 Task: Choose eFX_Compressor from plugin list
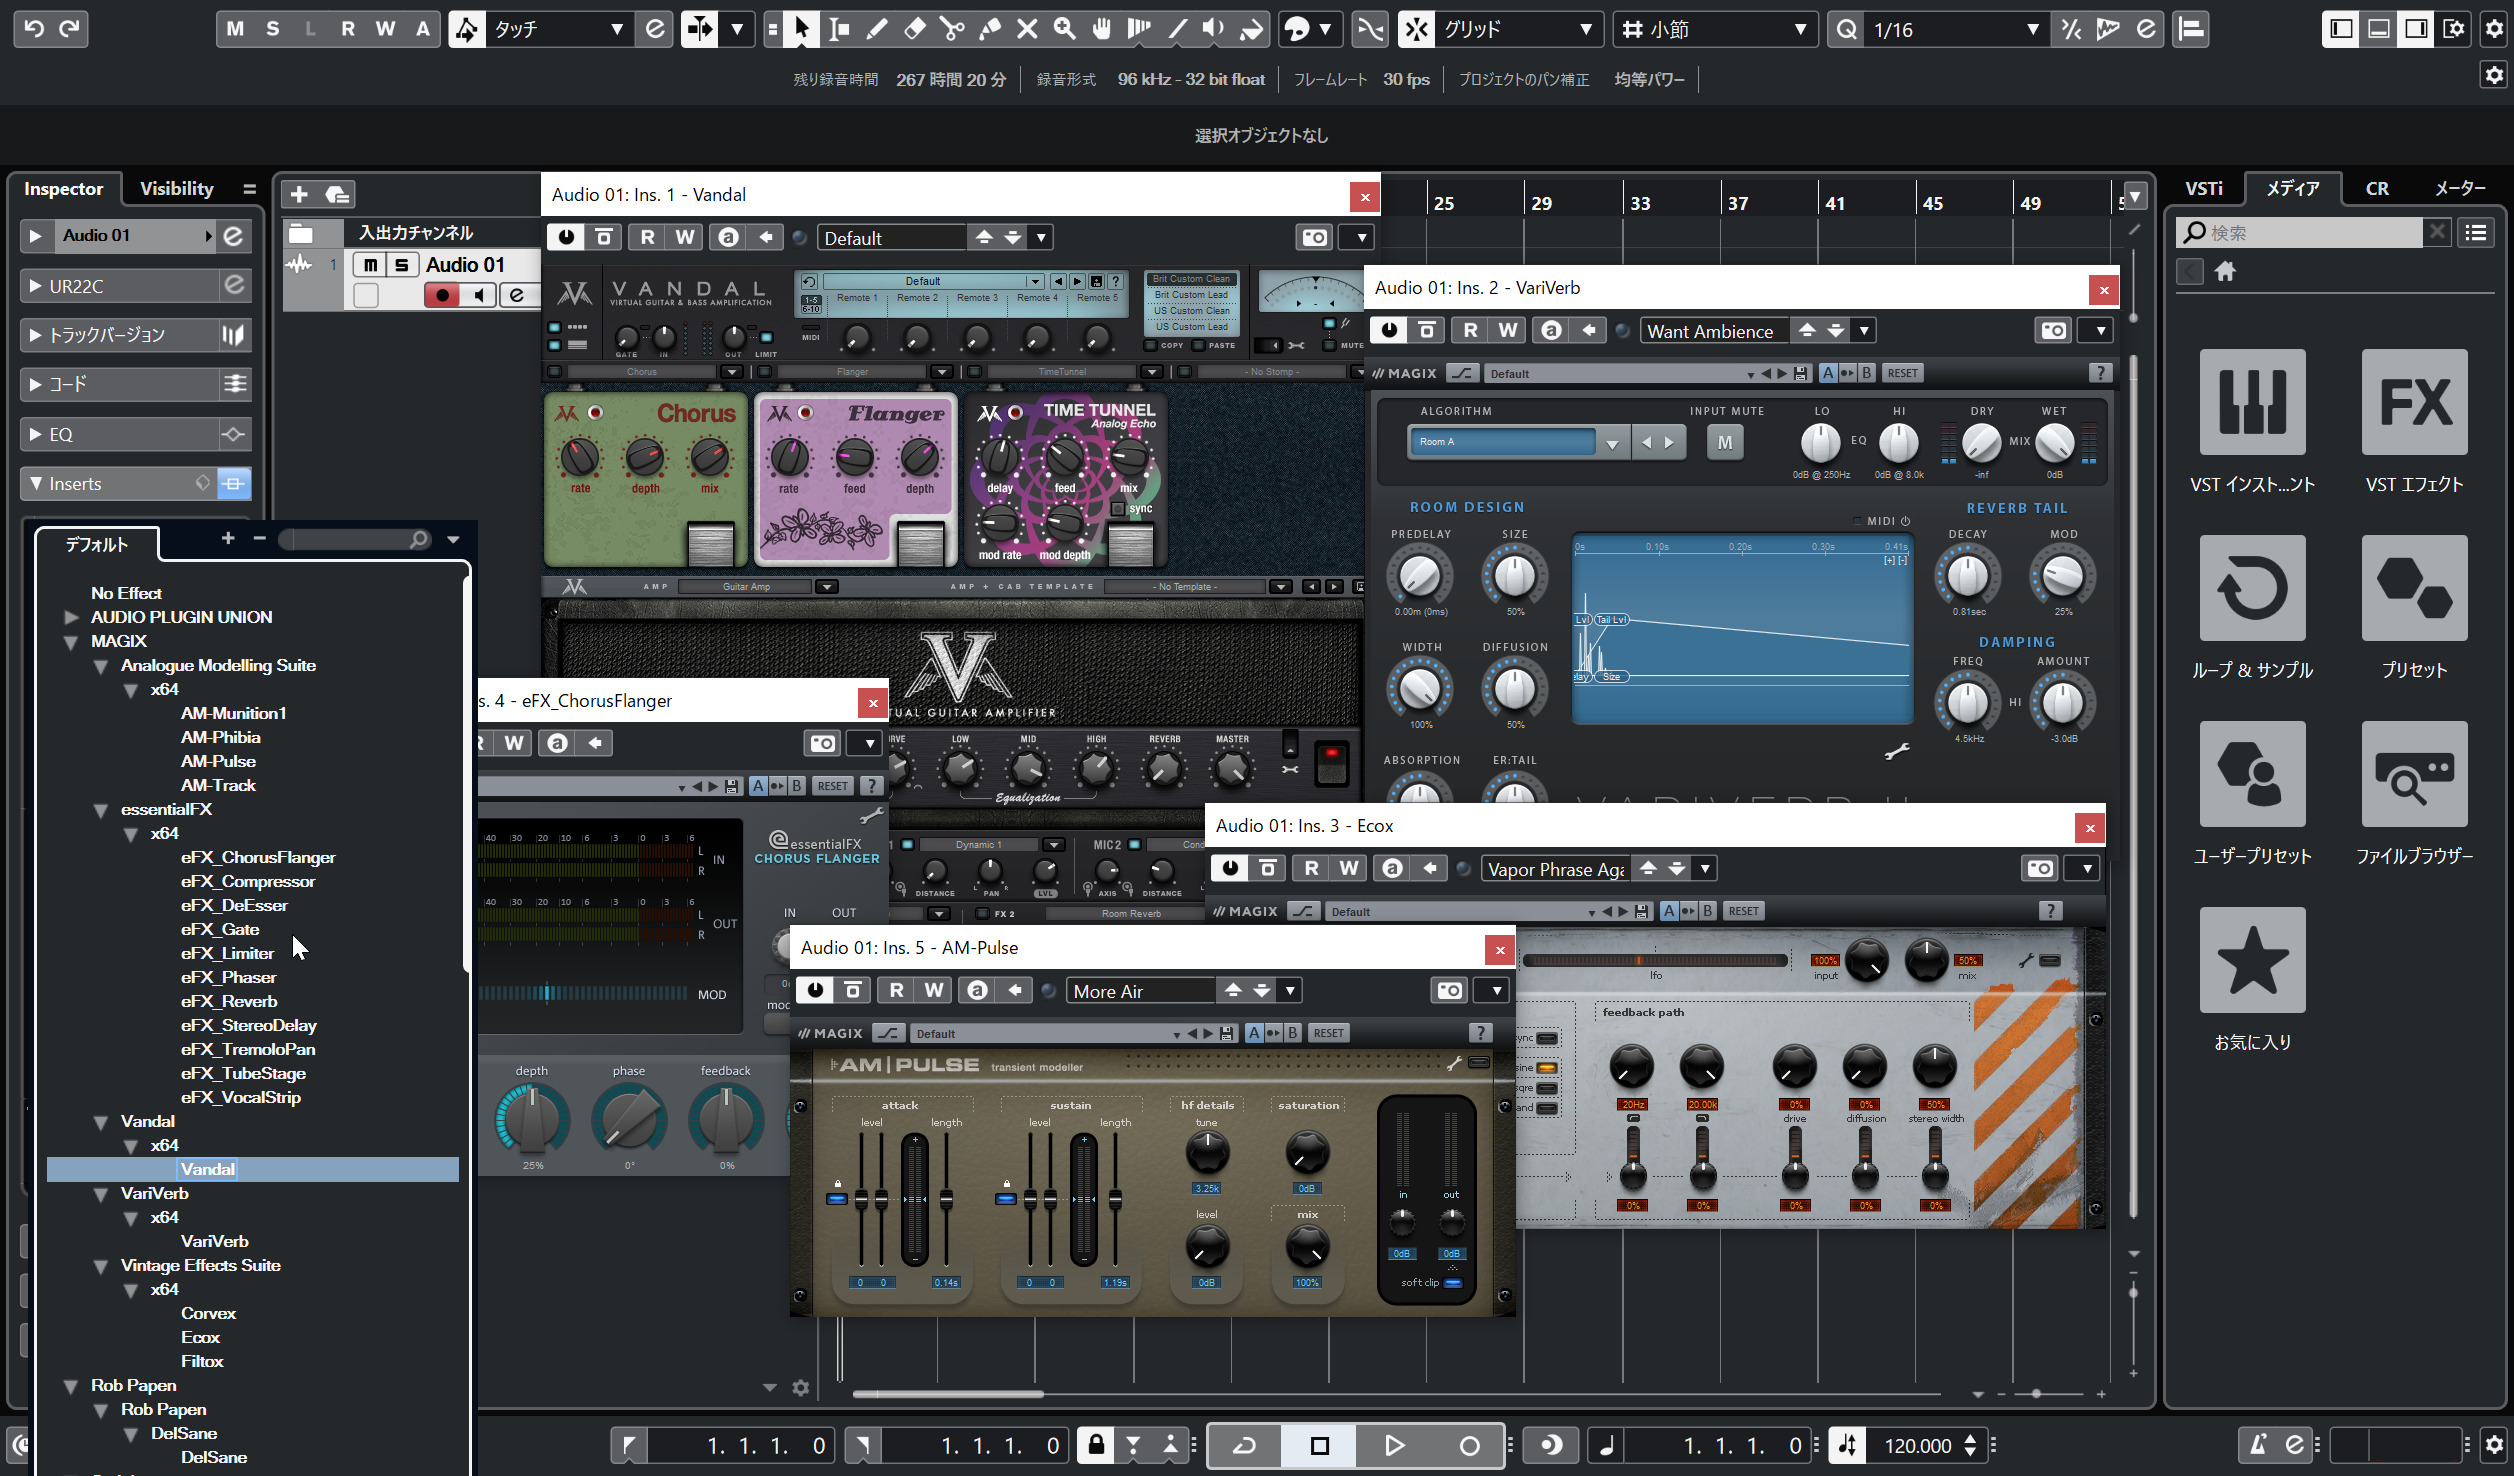coord(248,881)
